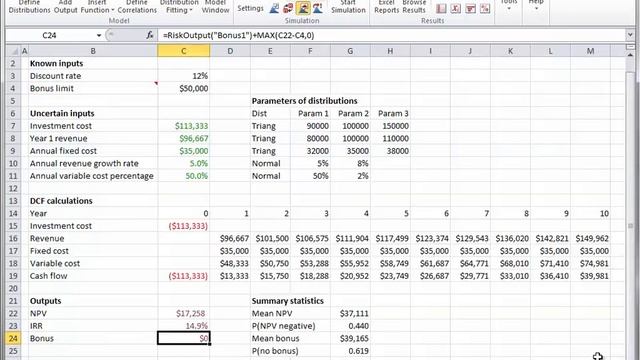Viewport: 640px width, 360px height.
Task: Click the red dice random/static icon
Action: point(289,8)
